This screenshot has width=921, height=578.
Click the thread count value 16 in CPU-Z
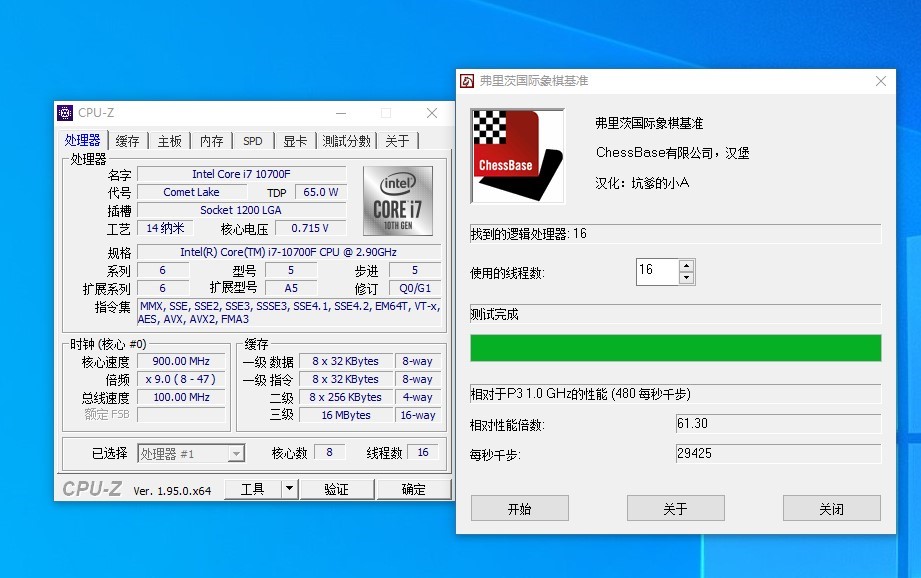[423, 452]
